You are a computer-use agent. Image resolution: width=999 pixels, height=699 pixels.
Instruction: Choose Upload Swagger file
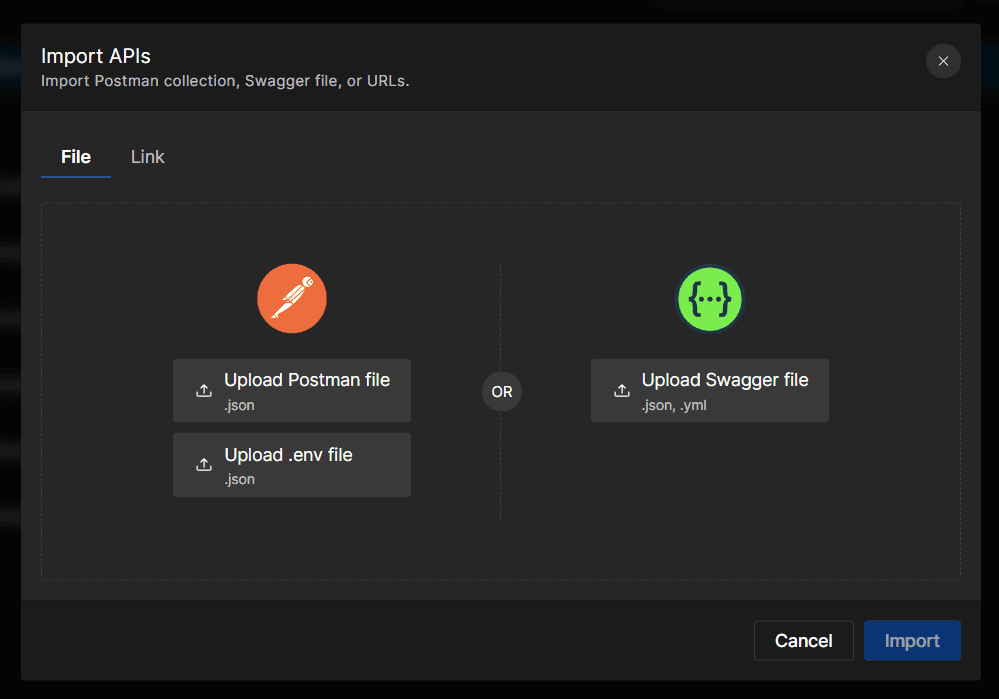724,381
